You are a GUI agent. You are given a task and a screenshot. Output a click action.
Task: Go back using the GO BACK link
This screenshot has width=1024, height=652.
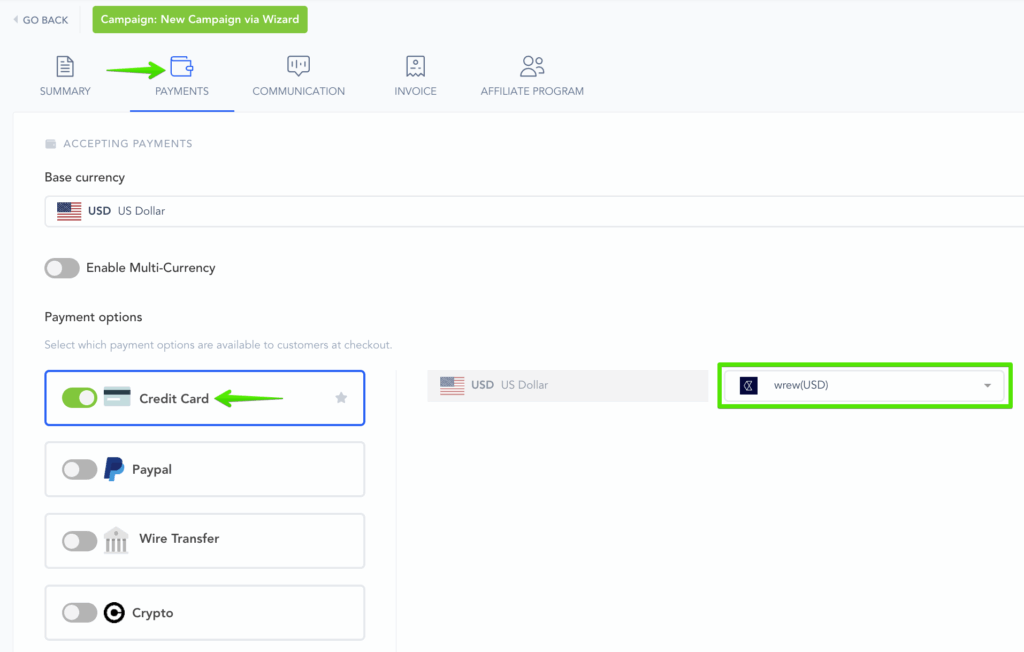click(x=41, y=20)
